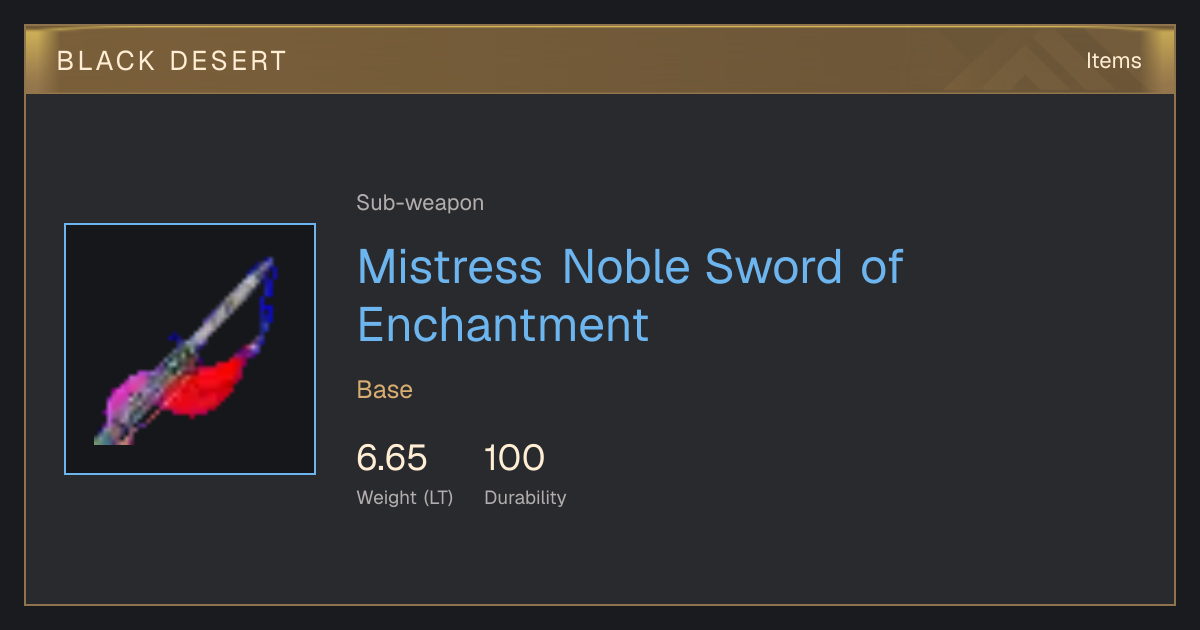
Task: Click the Weight (LT) label
Action: point(405,497)
